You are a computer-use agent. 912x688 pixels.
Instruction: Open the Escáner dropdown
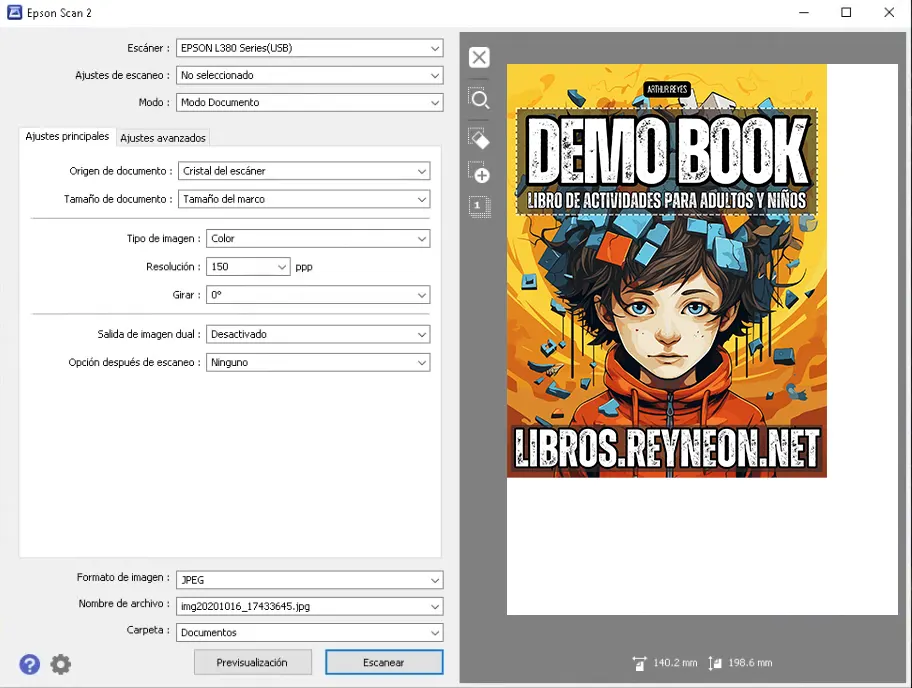tap(309, 48)
